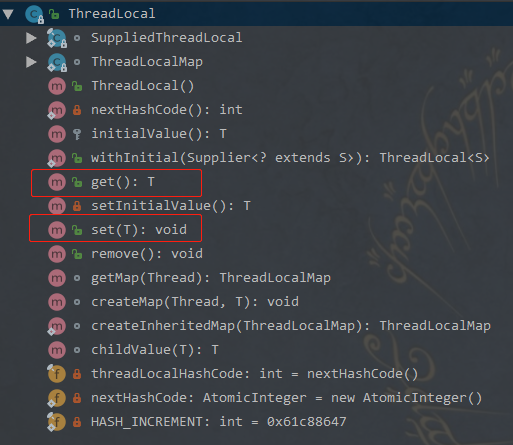Click the method icon beside get(): T
This screenshot has height=445, width=513.
[57, 182]
